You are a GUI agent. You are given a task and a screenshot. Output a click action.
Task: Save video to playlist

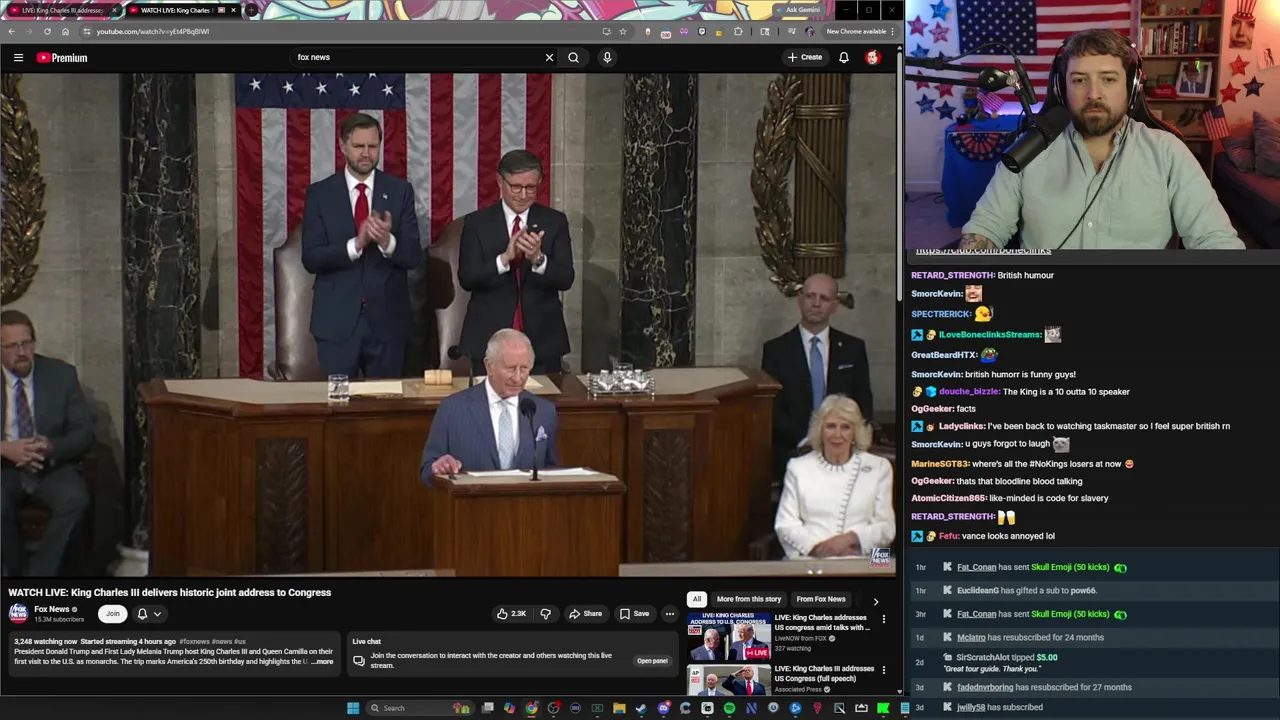(x=634, y=614)
